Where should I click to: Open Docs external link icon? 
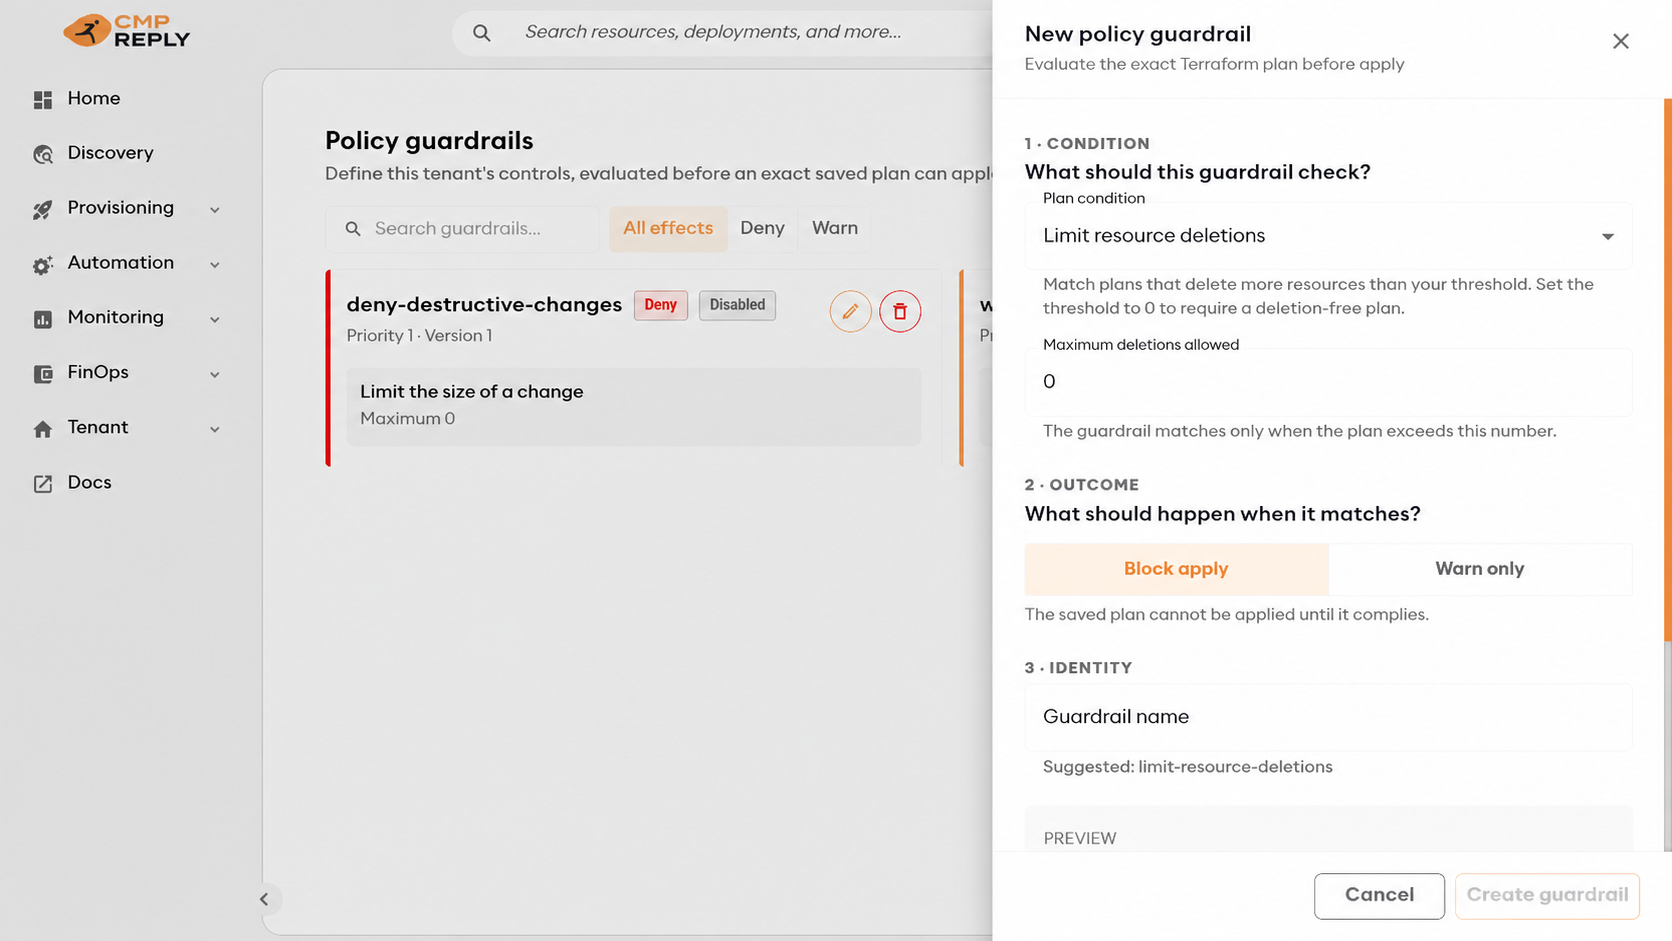(x=43, y=483)
